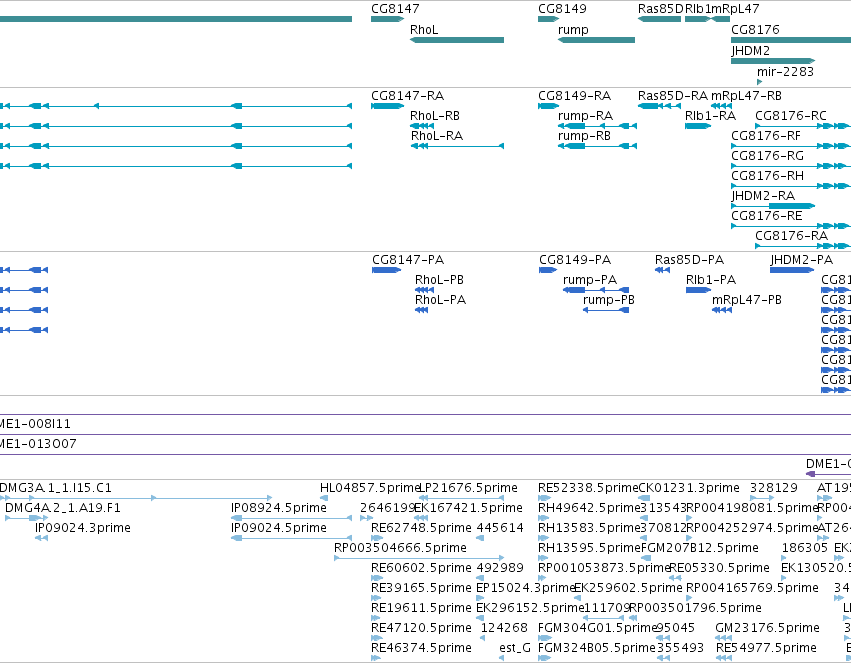Click the RE46374.5prime EST label

[422, 648]
